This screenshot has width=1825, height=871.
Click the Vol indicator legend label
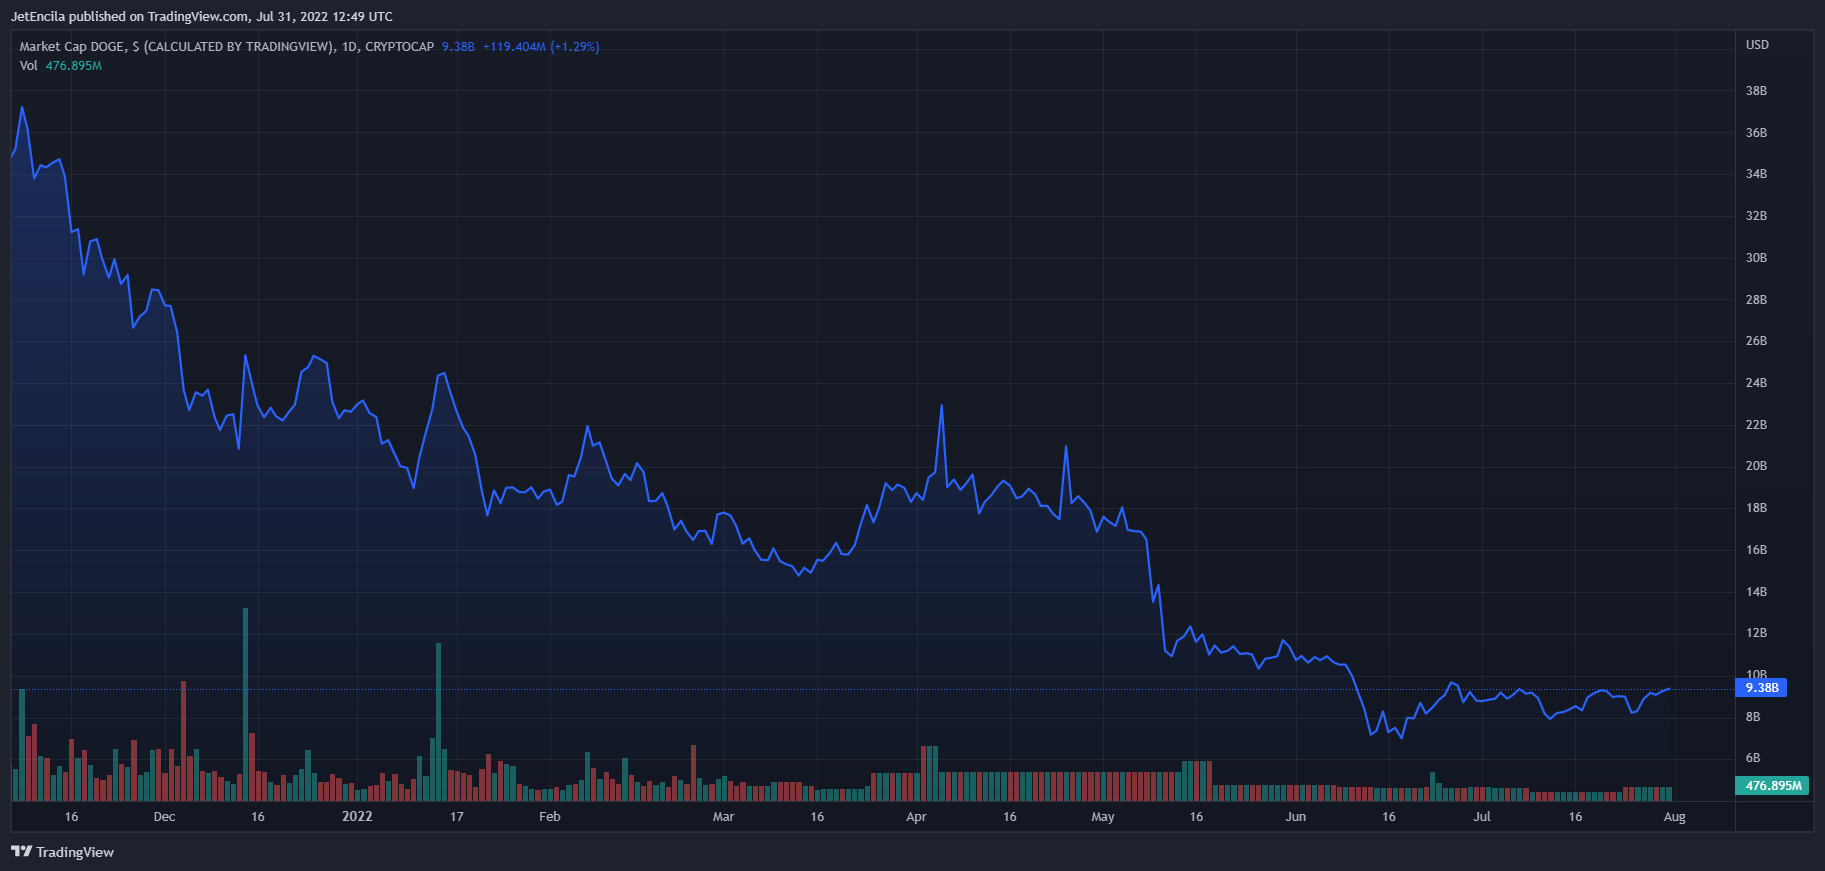pyautogui.click(x=28, y=66)
